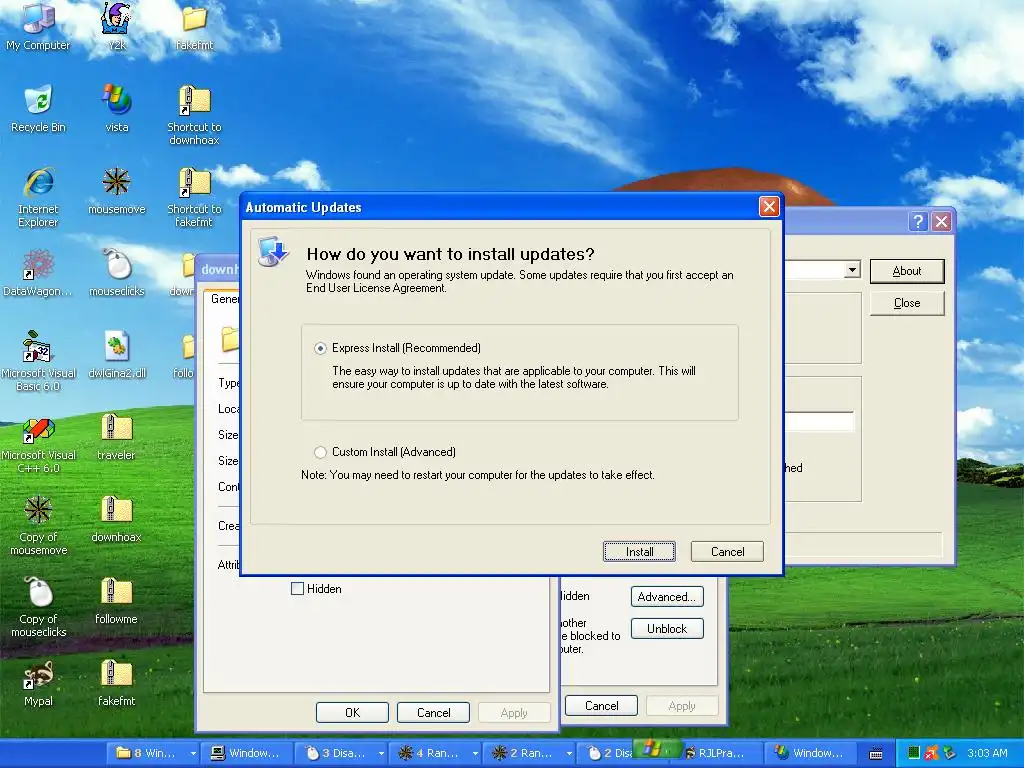The image size is (1024, 768).
Task: Click Cancel in the right properties window
Action: click(x=601, y=706)
